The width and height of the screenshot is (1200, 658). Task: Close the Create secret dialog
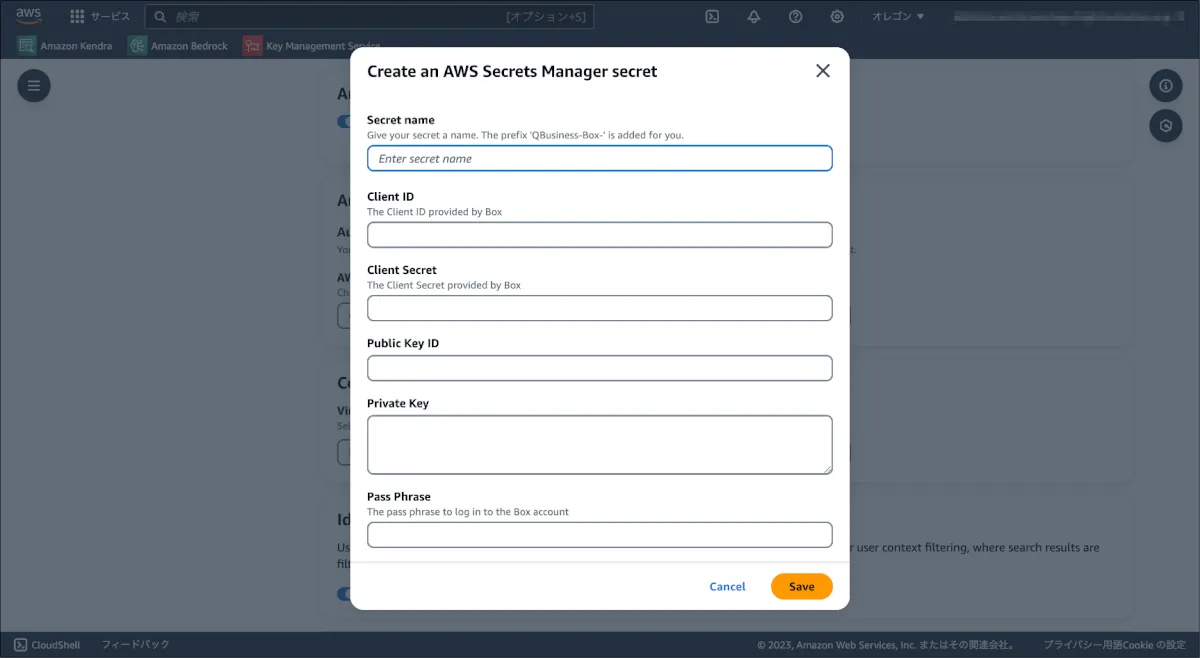click(x=823, y=71)
